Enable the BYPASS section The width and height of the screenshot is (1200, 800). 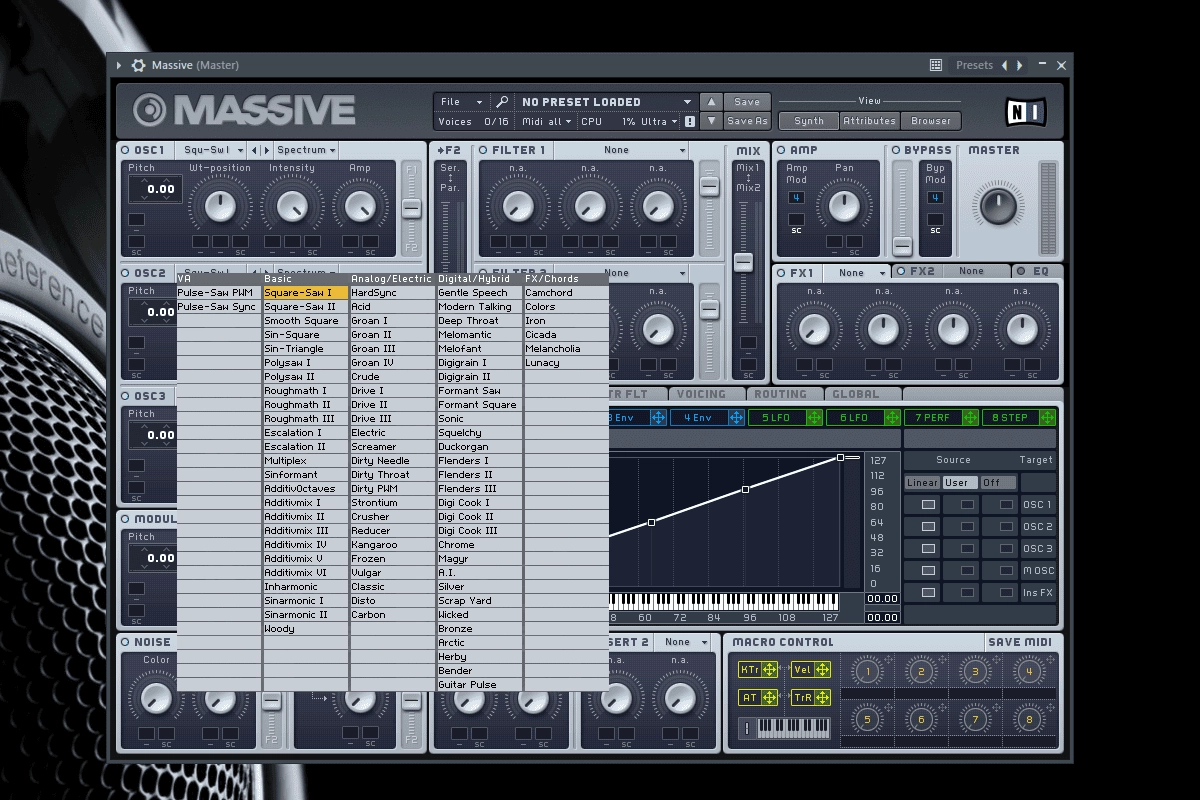(896, 150)
